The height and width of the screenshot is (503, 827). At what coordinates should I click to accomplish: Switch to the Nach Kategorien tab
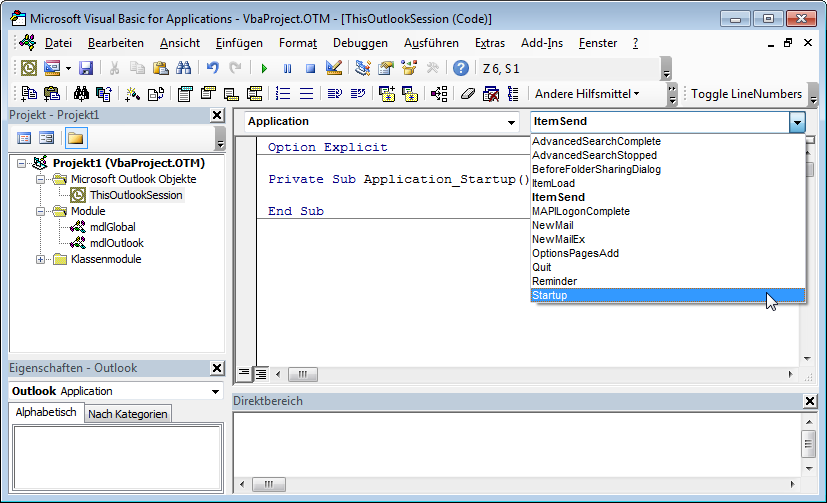[128, 414]
